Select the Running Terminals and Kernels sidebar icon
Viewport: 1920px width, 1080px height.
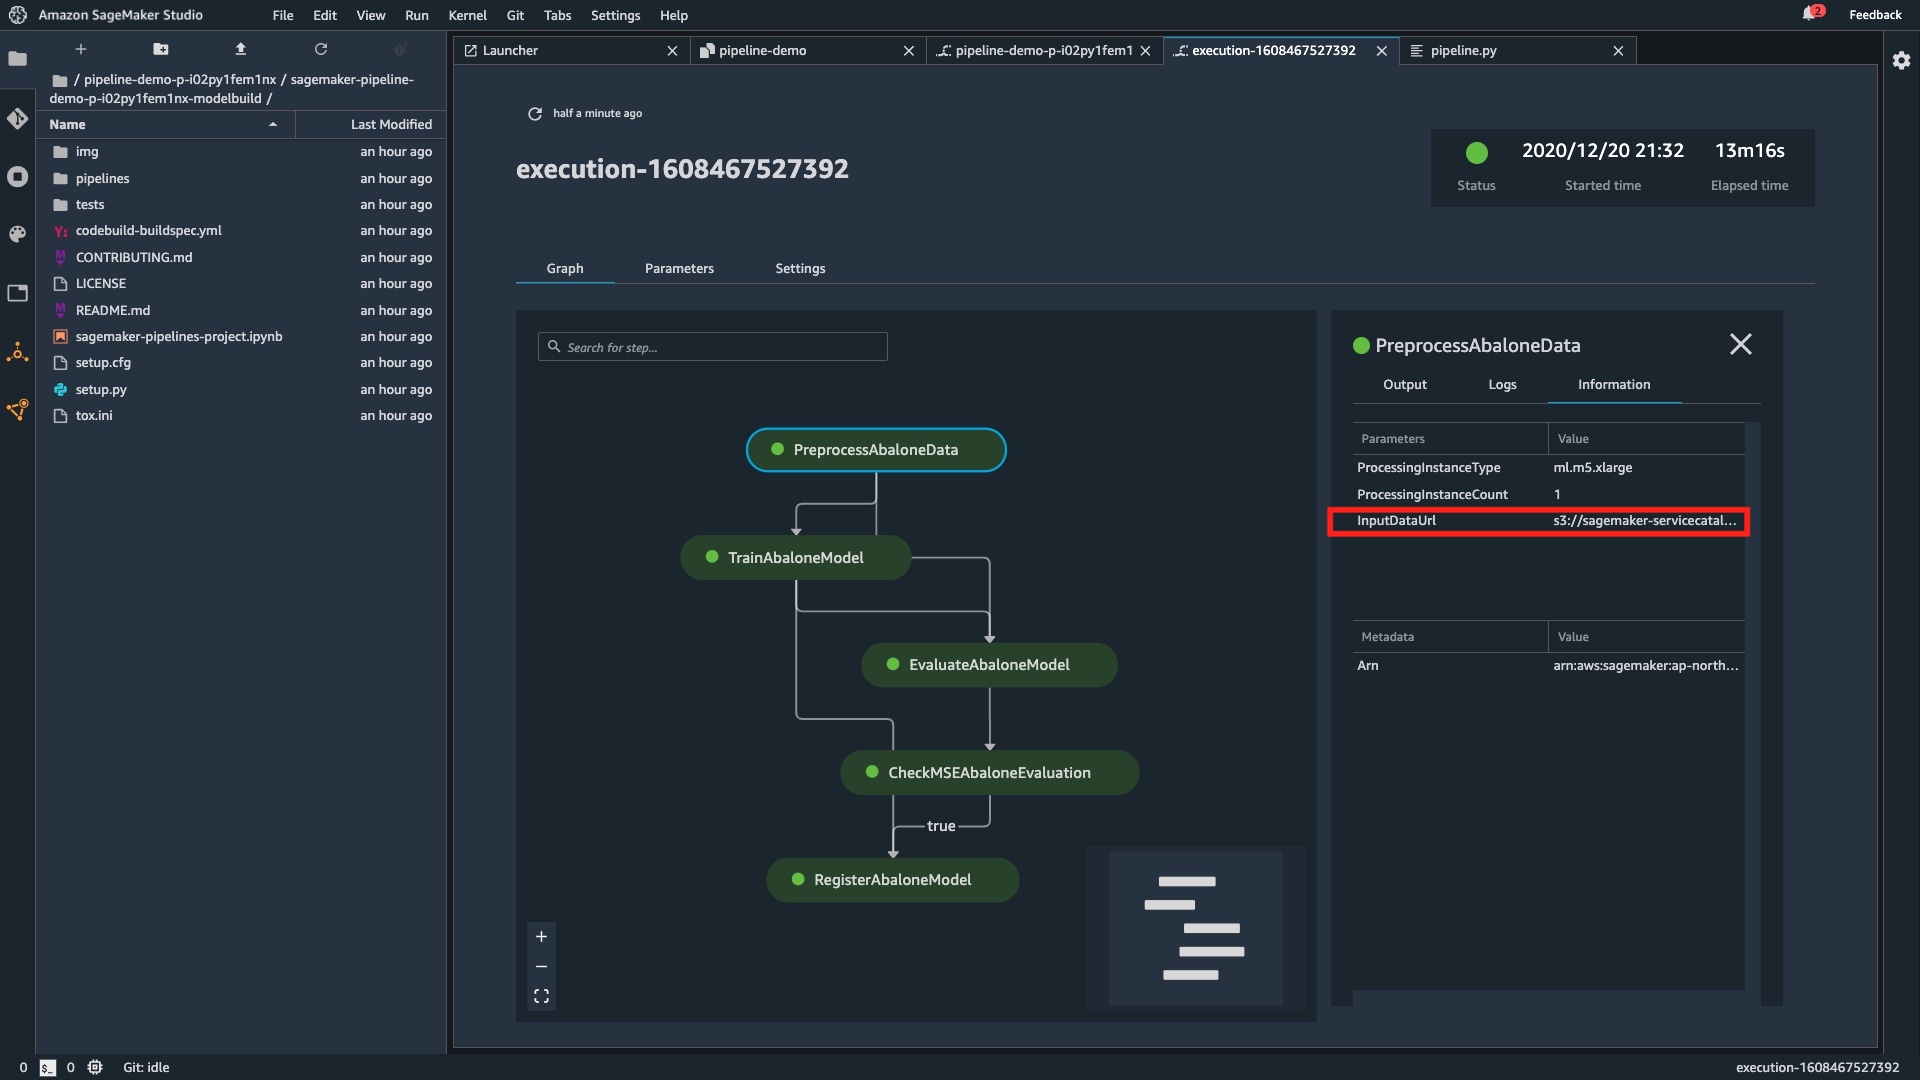coord(17,176)
